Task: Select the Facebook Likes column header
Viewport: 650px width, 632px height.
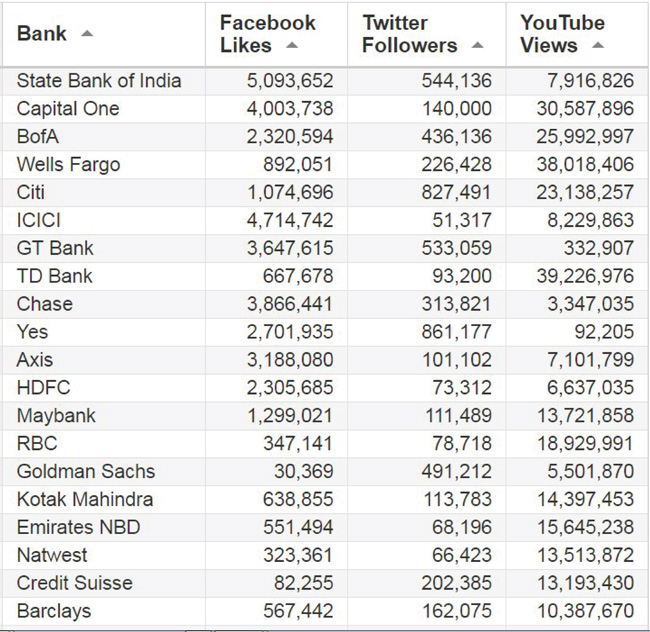Action: click(x=276, y=35)
